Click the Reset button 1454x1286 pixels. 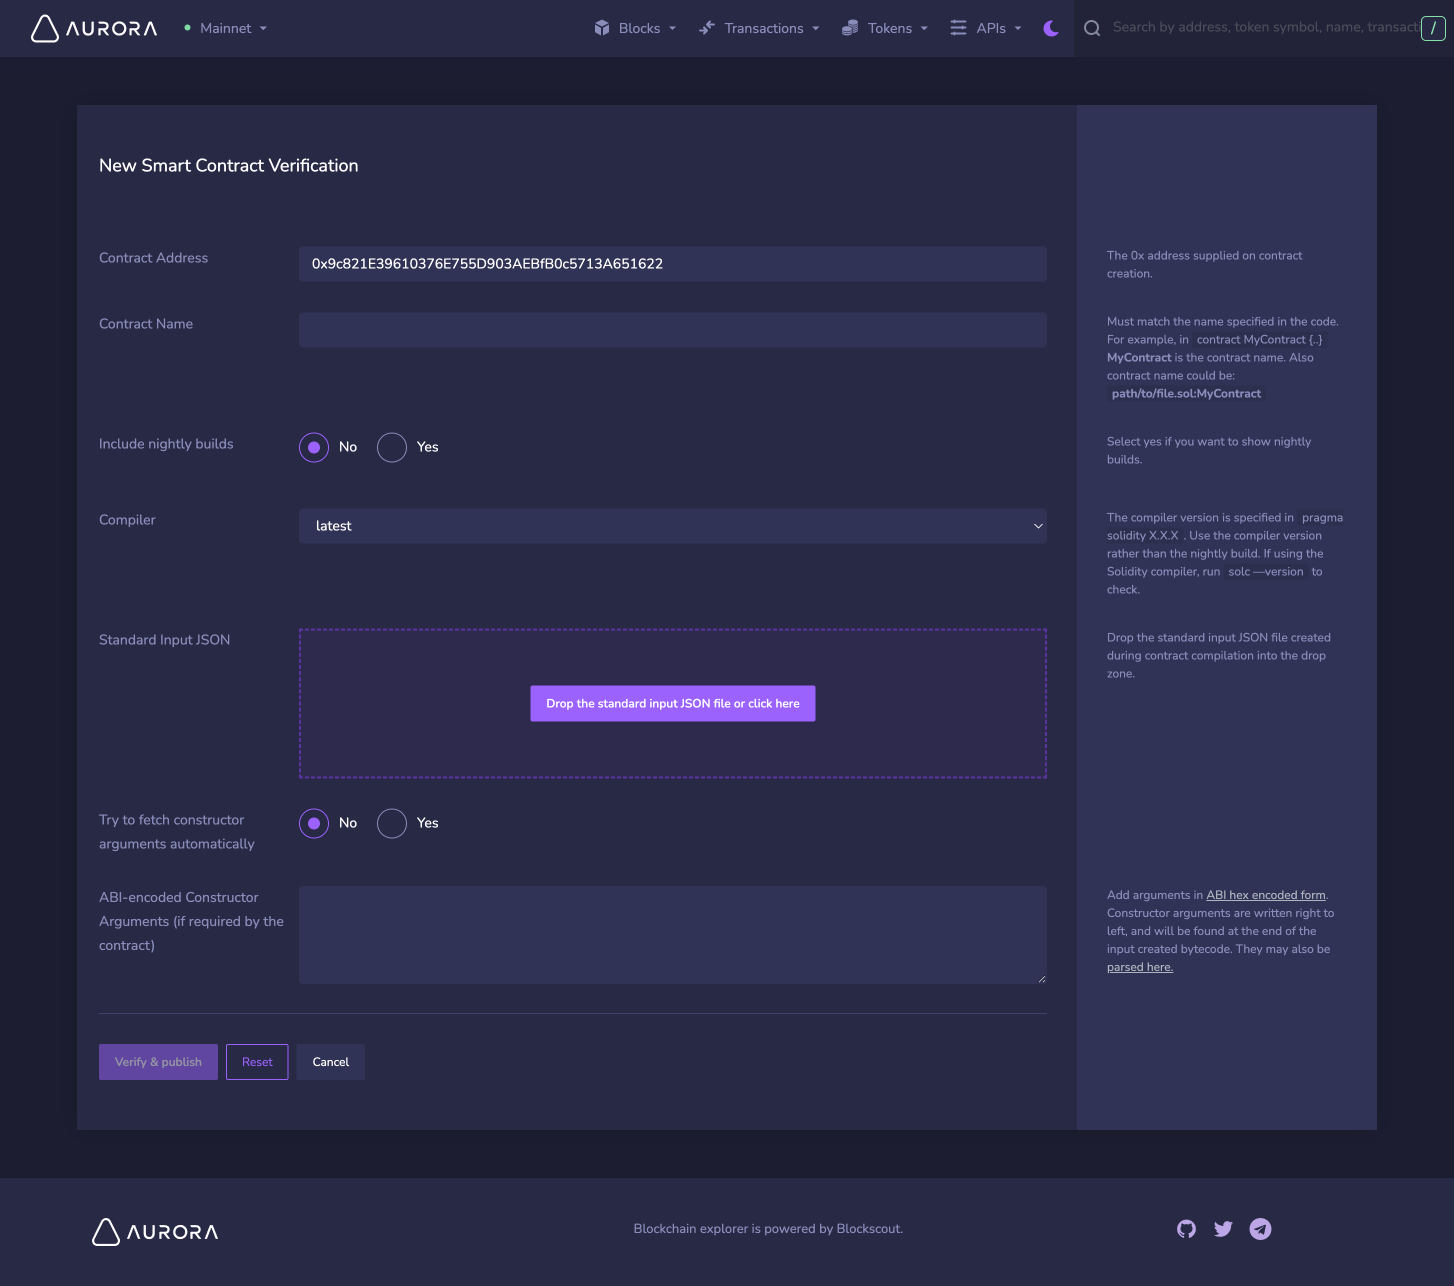257,1062
